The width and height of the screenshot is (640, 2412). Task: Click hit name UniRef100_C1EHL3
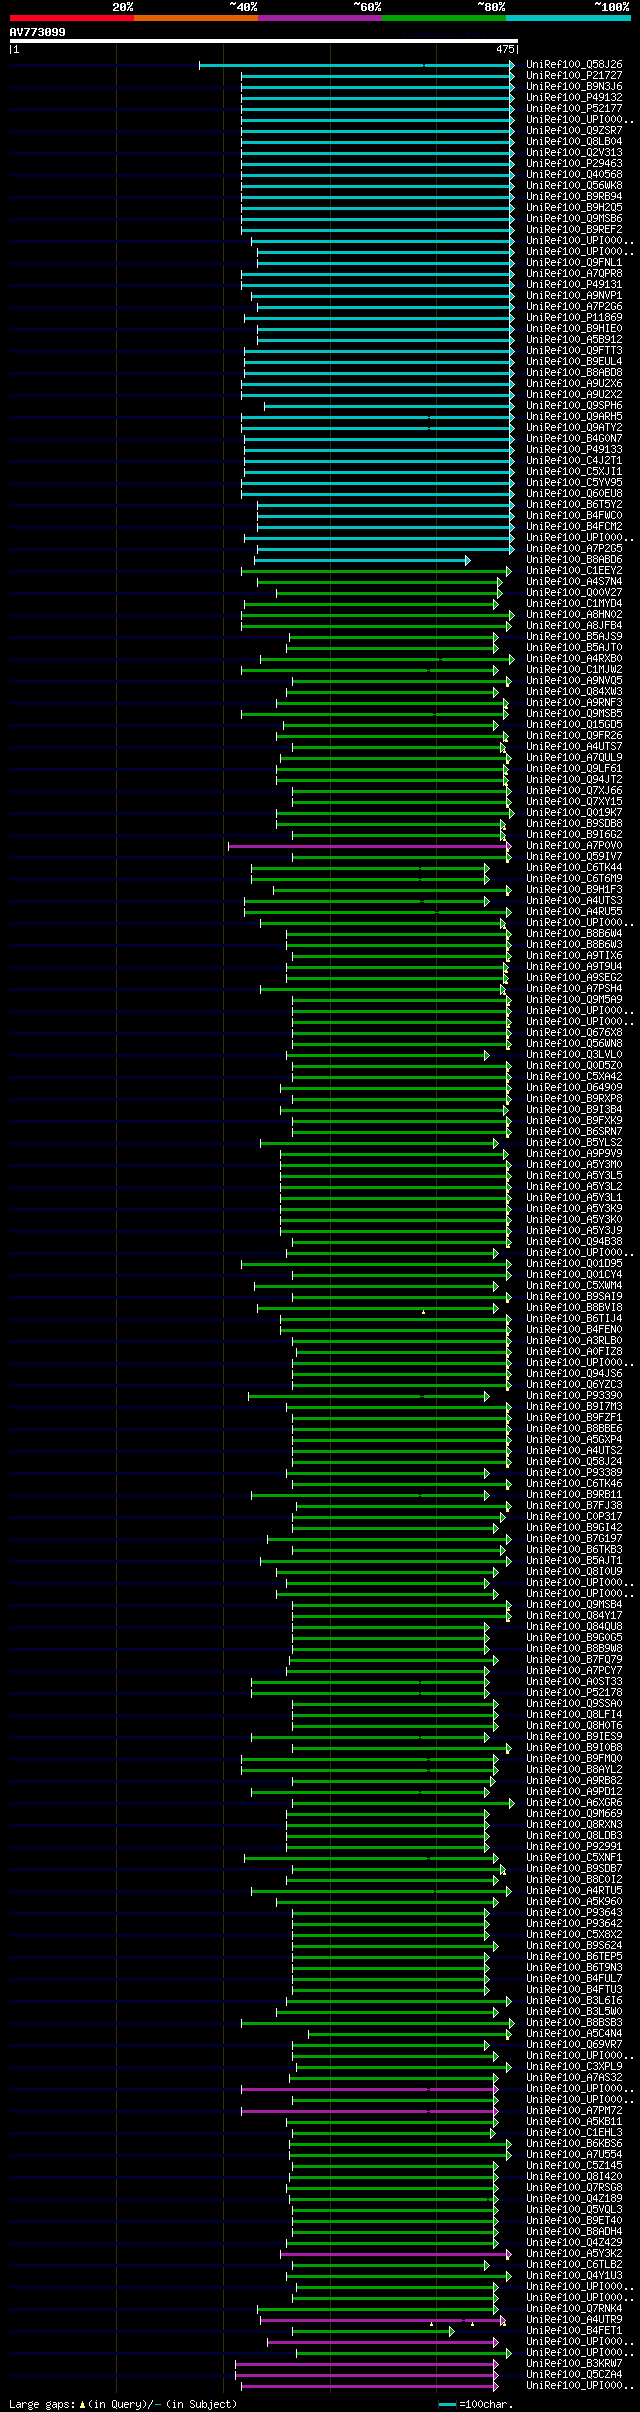point(574,2133)
